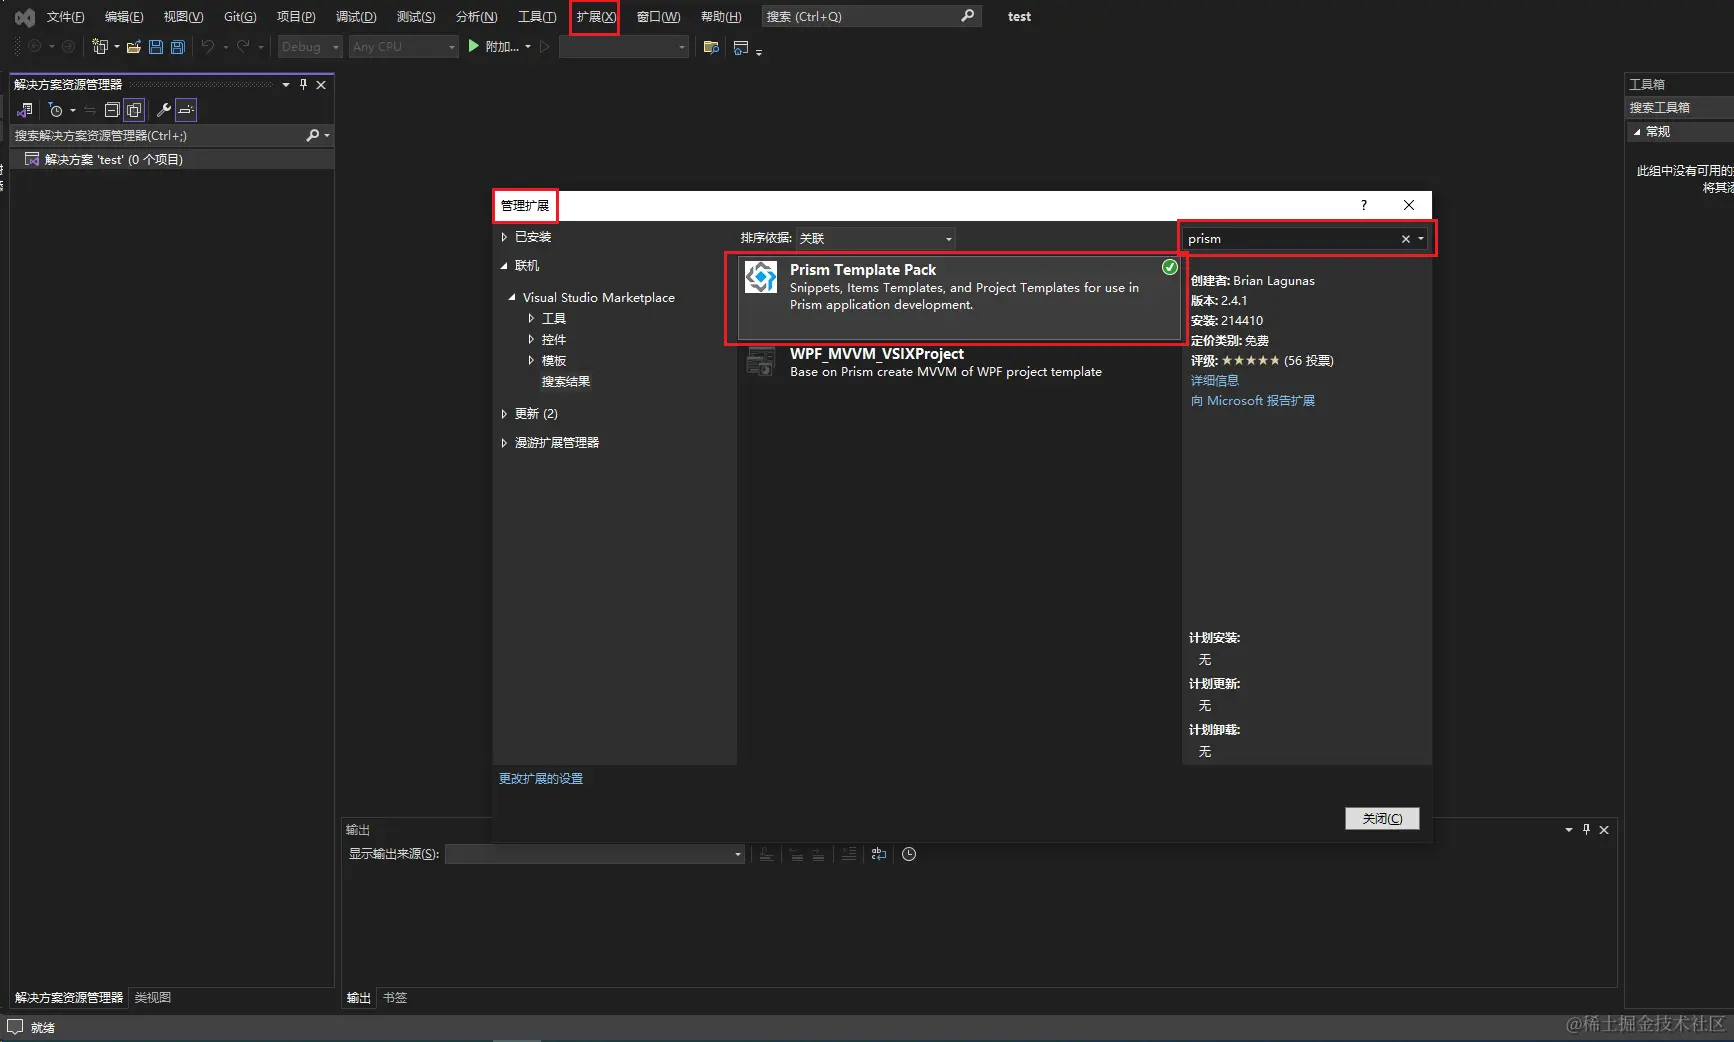Clear the prism search text
This screenshot has width=1734, height=1042.
coord(1405,239)
